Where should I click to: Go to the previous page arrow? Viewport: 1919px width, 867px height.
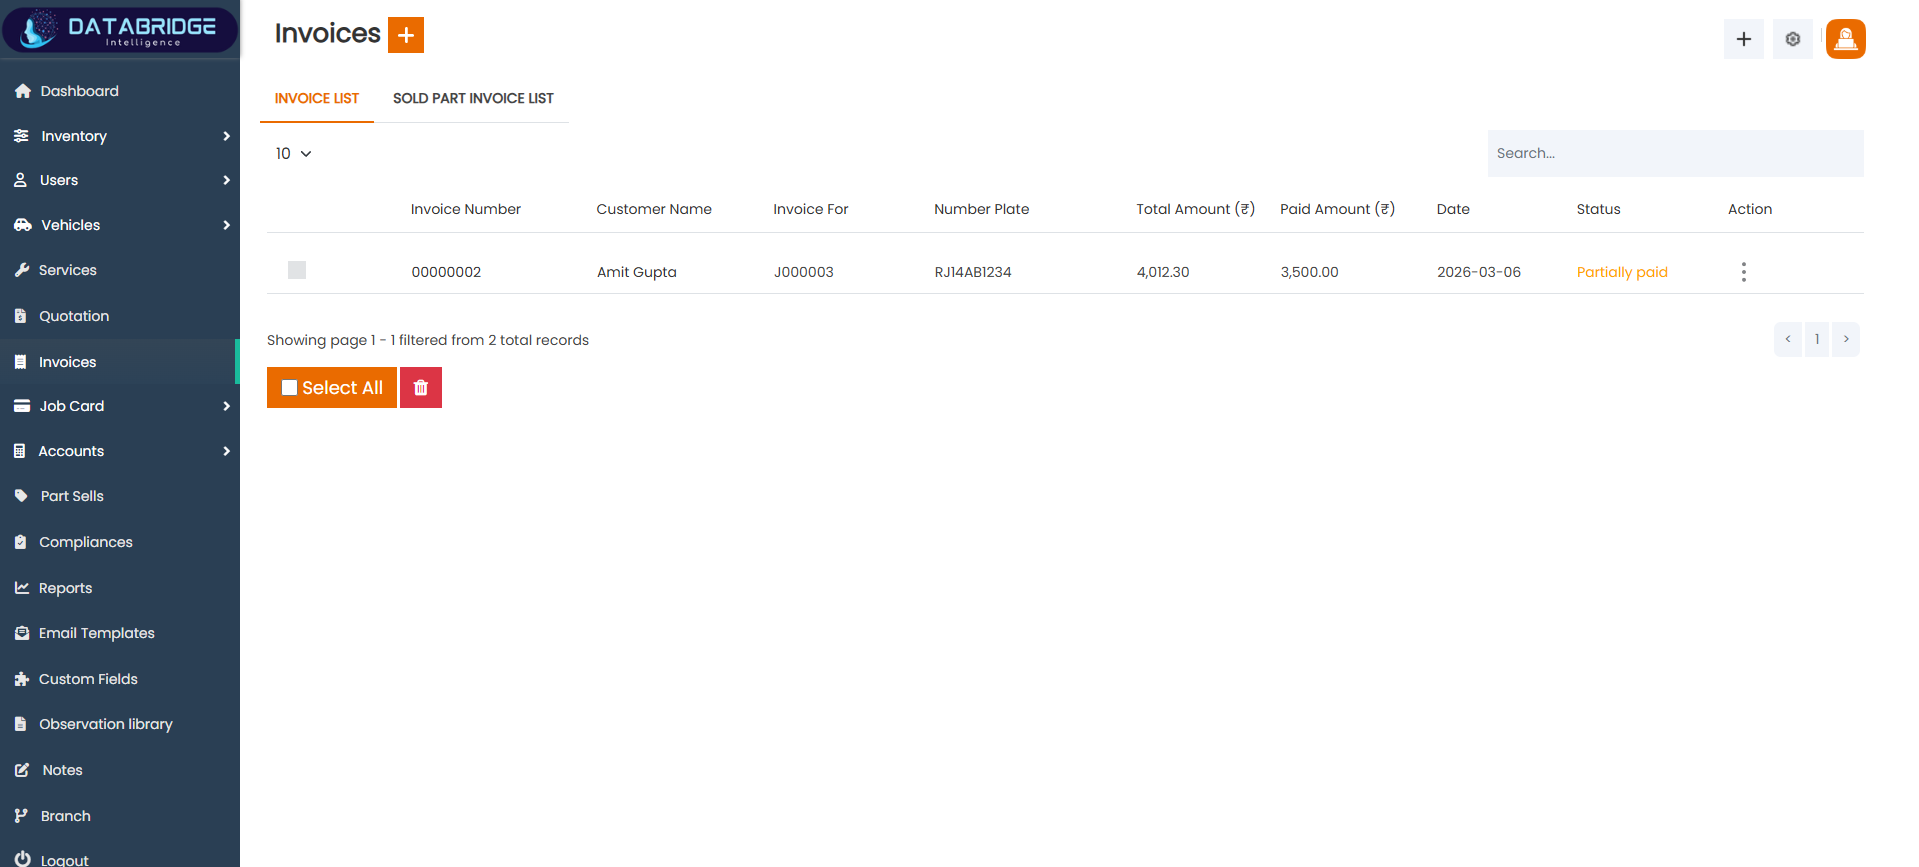pos(1788,339)
